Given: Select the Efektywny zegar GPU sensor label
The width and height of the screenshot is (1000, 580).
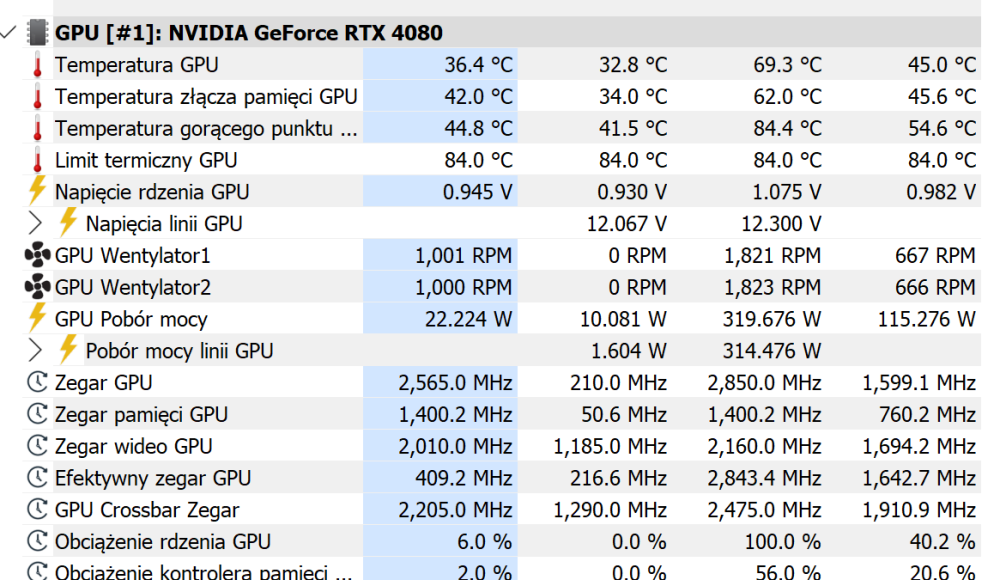Looking at the screenshot, I should pos(153,478).
